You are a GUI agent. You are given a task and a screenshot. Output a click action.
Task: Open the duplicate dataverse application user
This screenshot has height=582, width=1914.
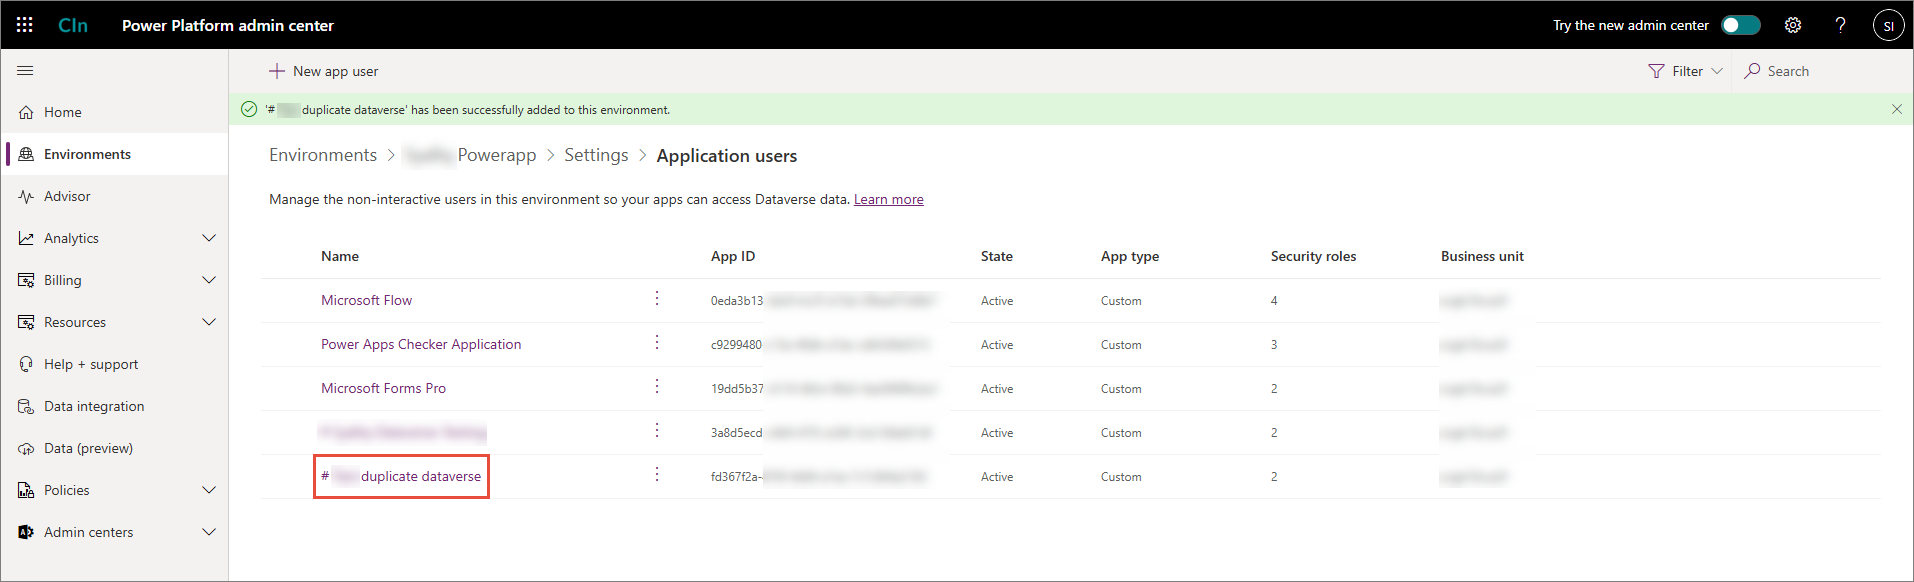pos(401,476)
